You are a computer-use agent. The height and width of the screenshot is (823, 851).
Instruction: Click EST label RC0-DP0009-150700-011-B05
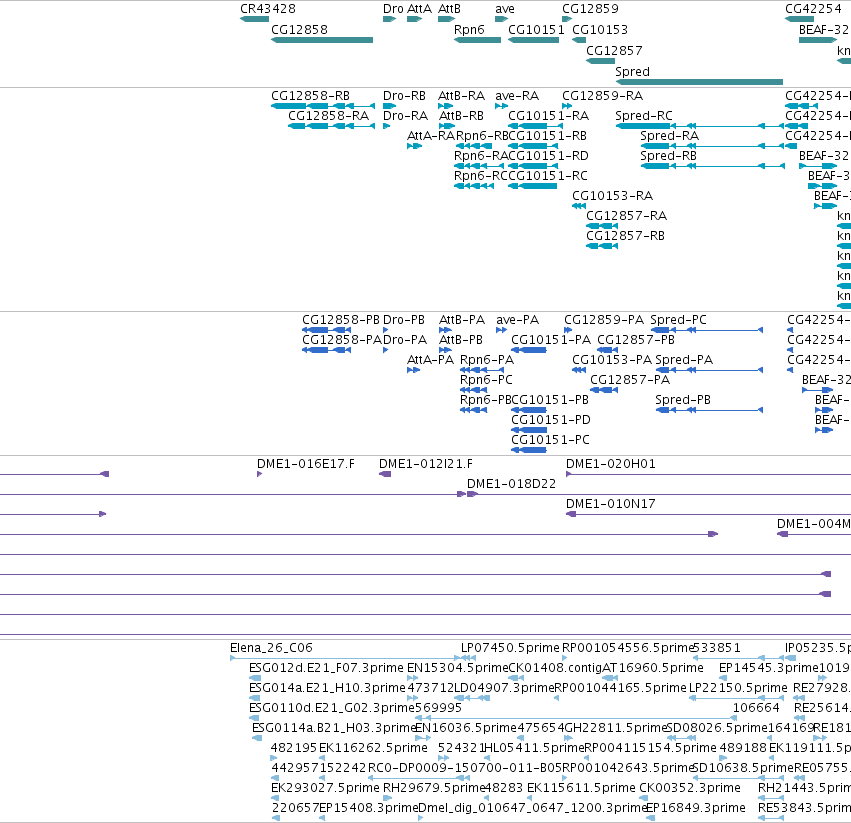(465, 768)
